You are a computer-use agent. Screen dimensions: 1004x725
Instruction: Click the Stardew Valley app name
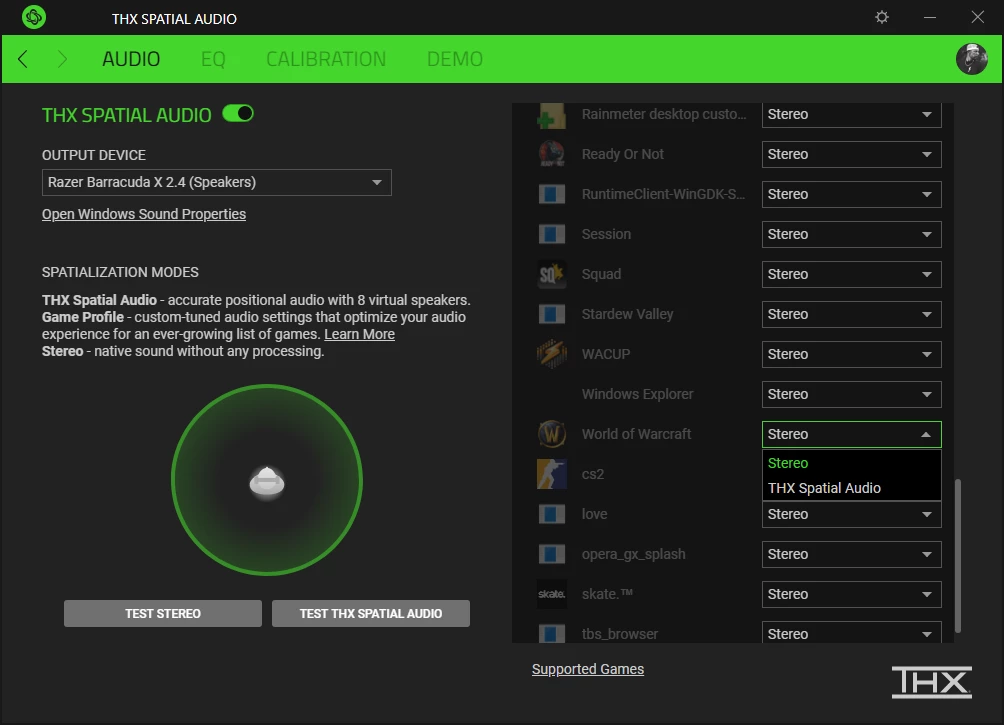pos(628,314)
